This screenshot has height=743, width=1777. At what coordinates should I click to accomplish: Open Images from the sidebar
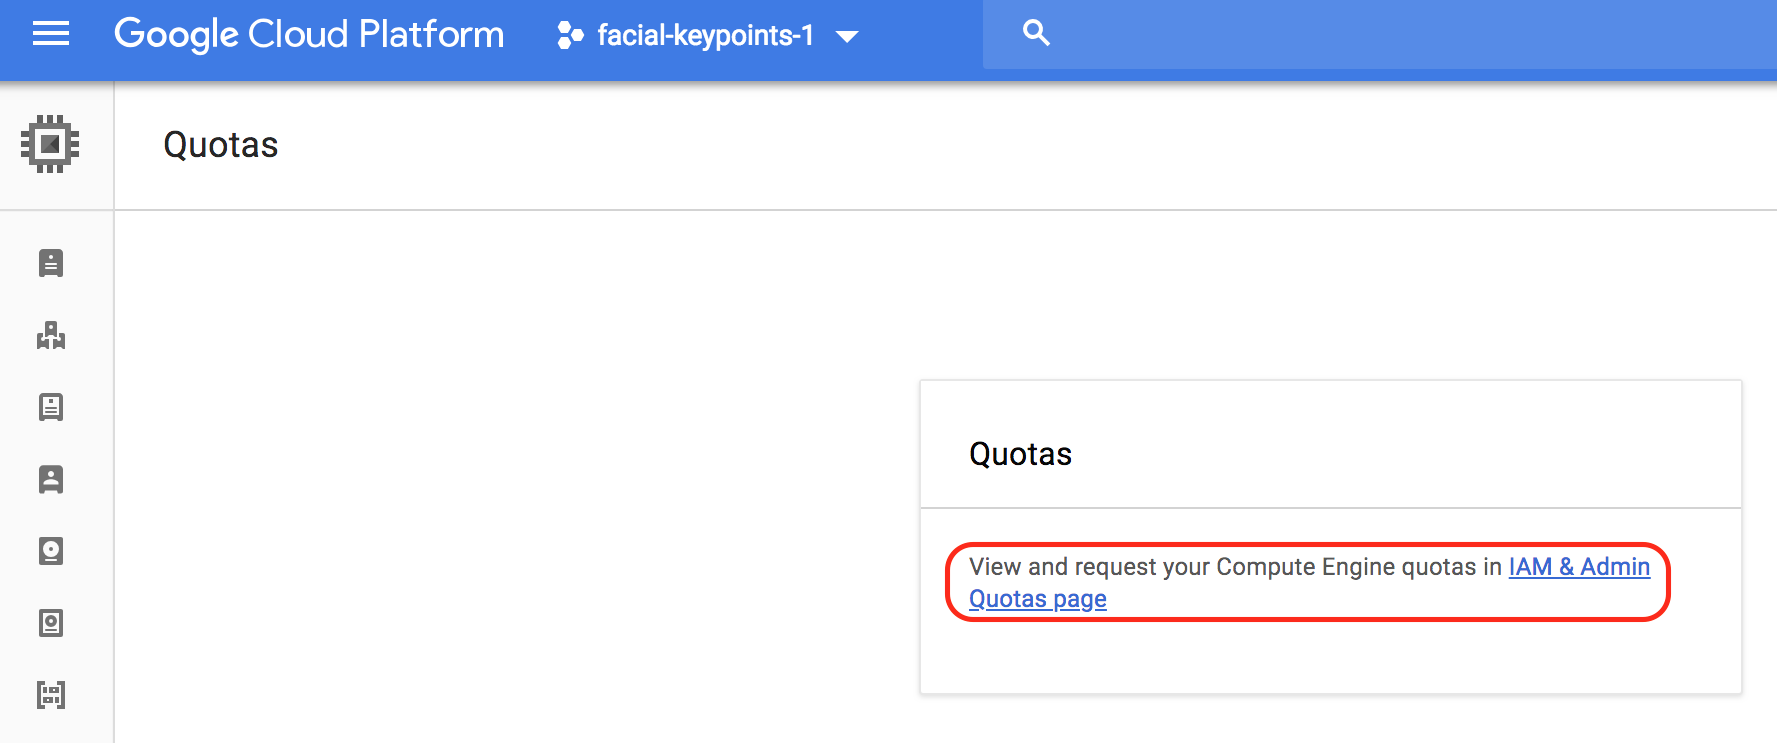pos(51,695)
